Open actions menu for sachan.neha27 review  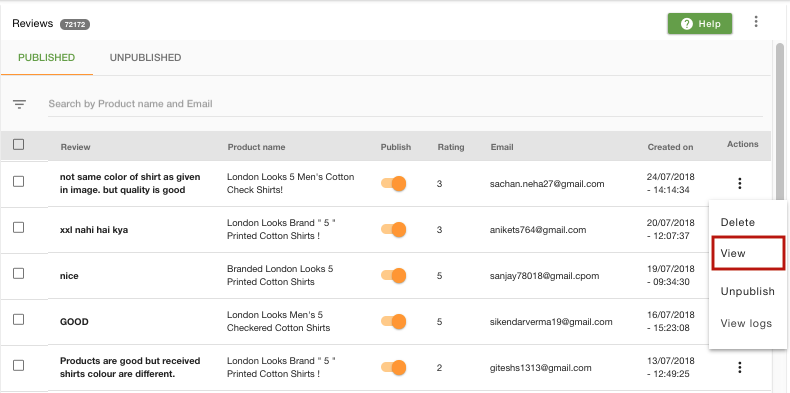click(740, 183)
